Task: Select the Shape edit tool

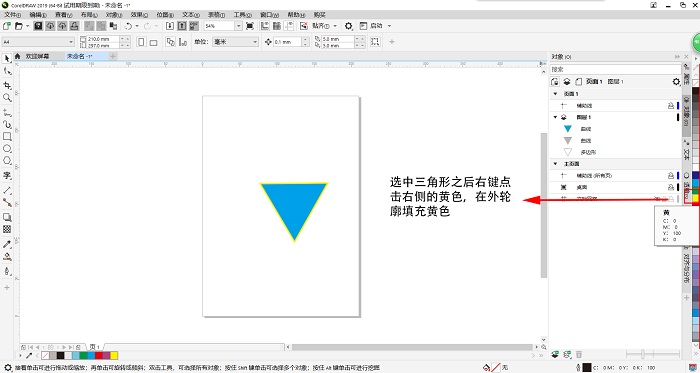Action: coord(7,71)
